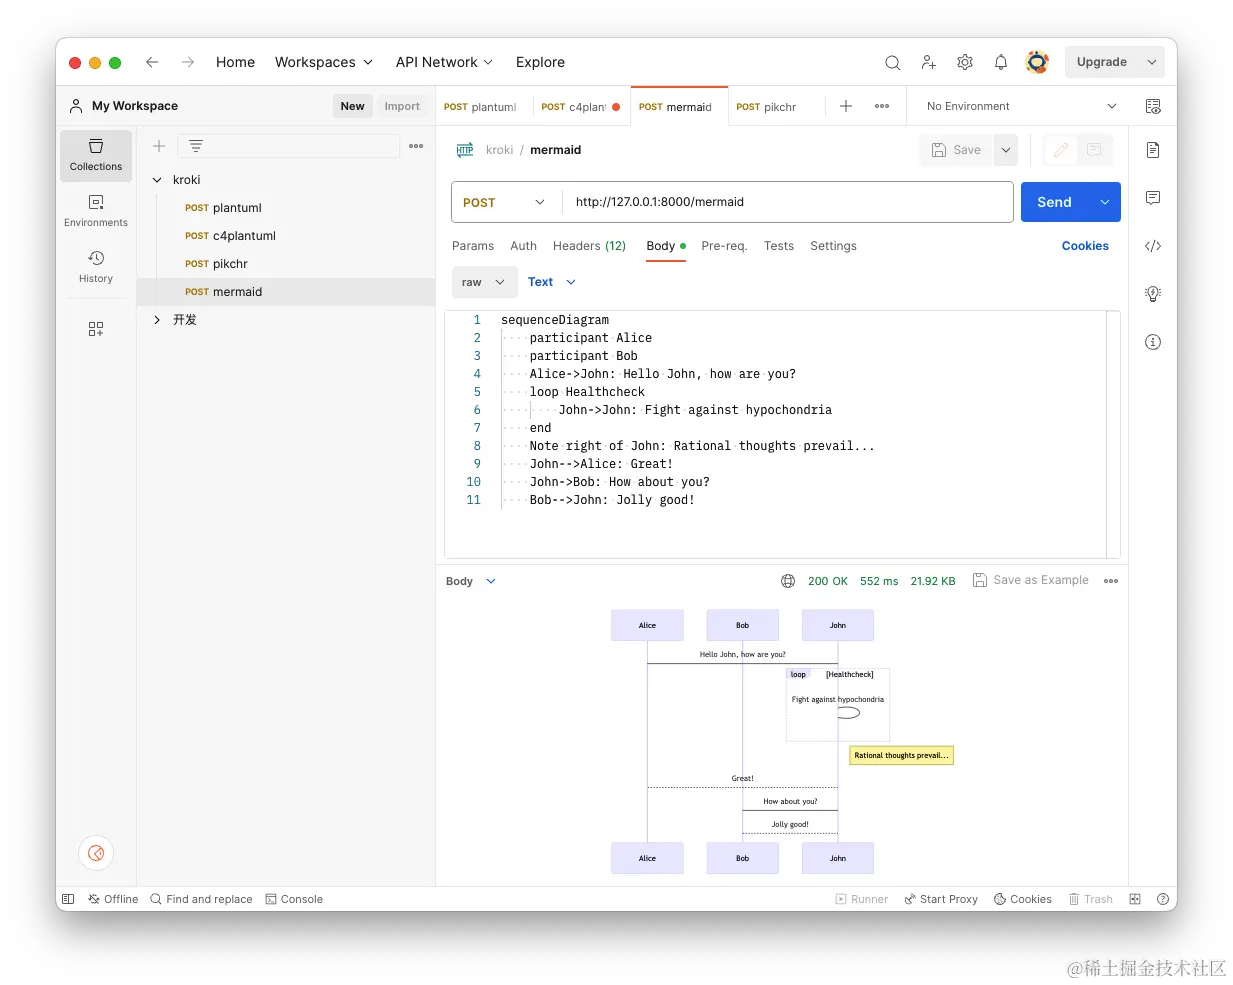The image size is (1233, 985).
Task: Open collections more options ellipsis
Action: (x=416, y=146)
